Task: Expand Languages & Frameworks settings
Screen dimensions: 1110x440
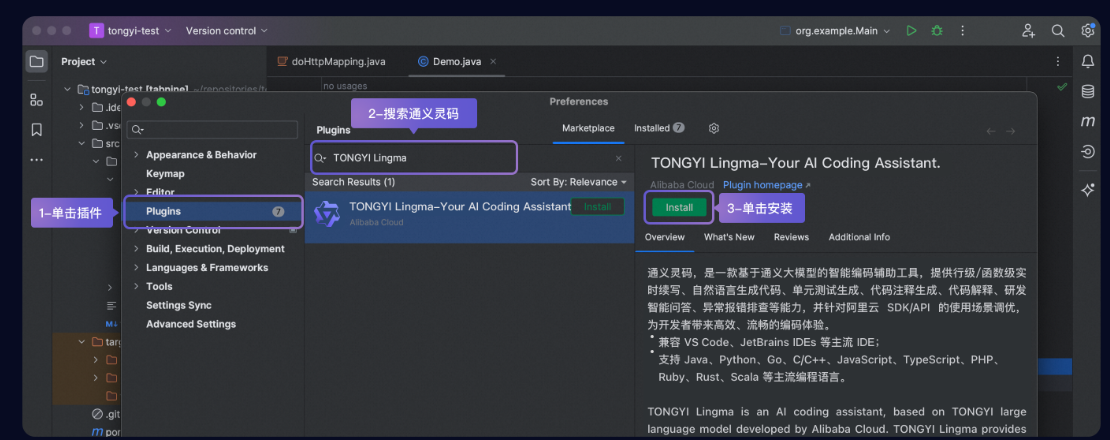Action: [136, 268]
